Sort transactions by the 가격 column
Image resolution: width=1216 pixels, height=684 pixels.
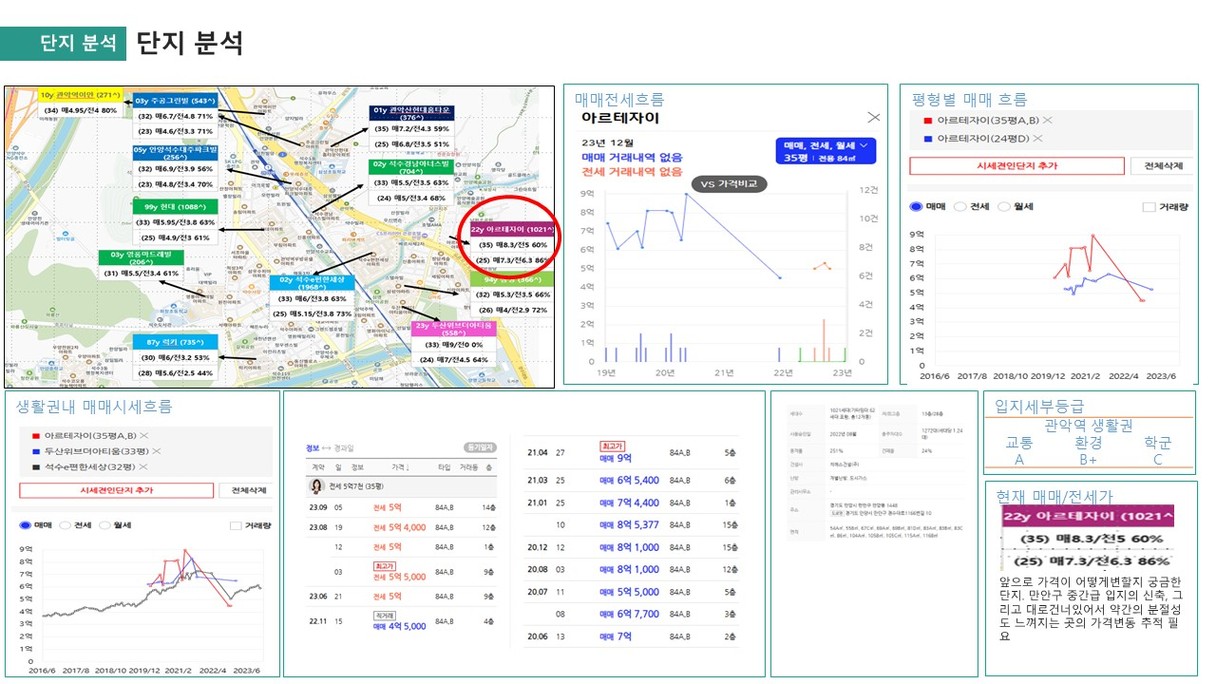[401, 467]
